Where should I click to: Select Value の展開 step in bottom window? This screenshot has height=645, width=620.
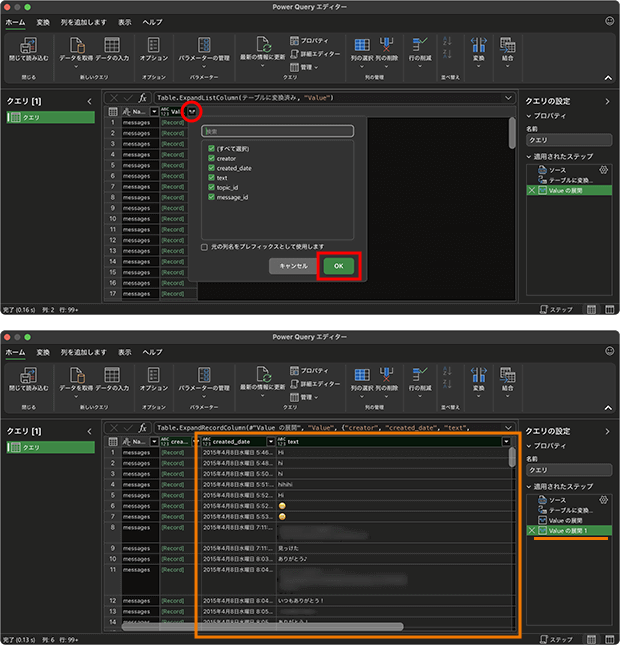coord(569,520)
